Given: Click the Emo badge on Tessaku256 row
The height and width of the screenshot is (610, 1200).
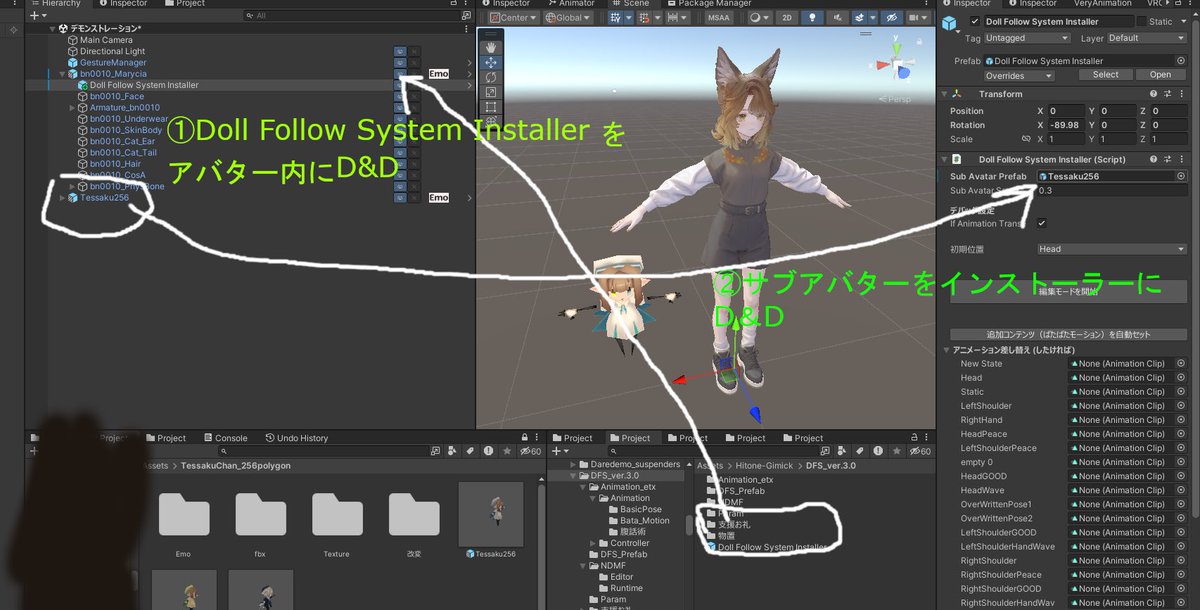Looking at the screenshot, I should coord(438,198).
